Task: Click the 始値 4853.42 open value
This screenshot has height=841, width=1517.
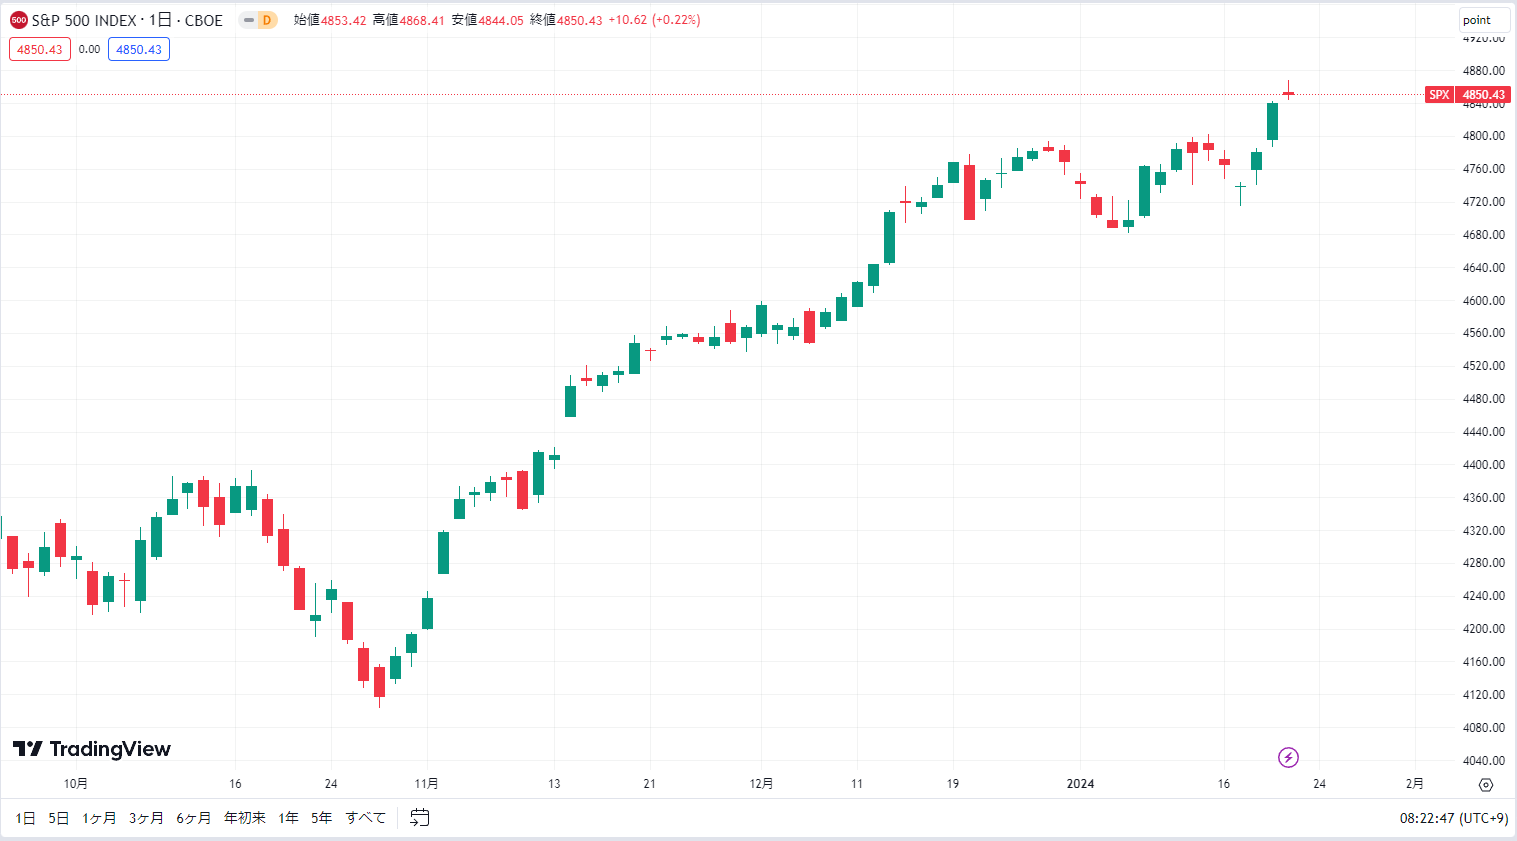Action: pyautogui.click(x=330, y=20)
